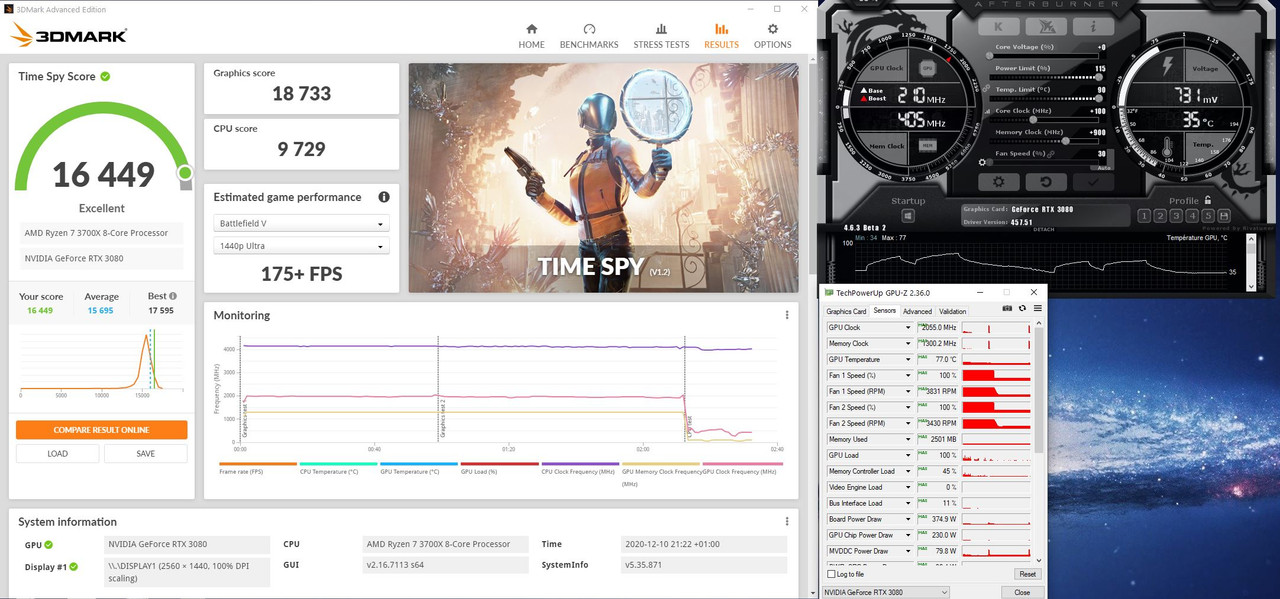Select Afterburner profile slot 4
This screenshot has width=1280, height=599.
coord(1193,215)
